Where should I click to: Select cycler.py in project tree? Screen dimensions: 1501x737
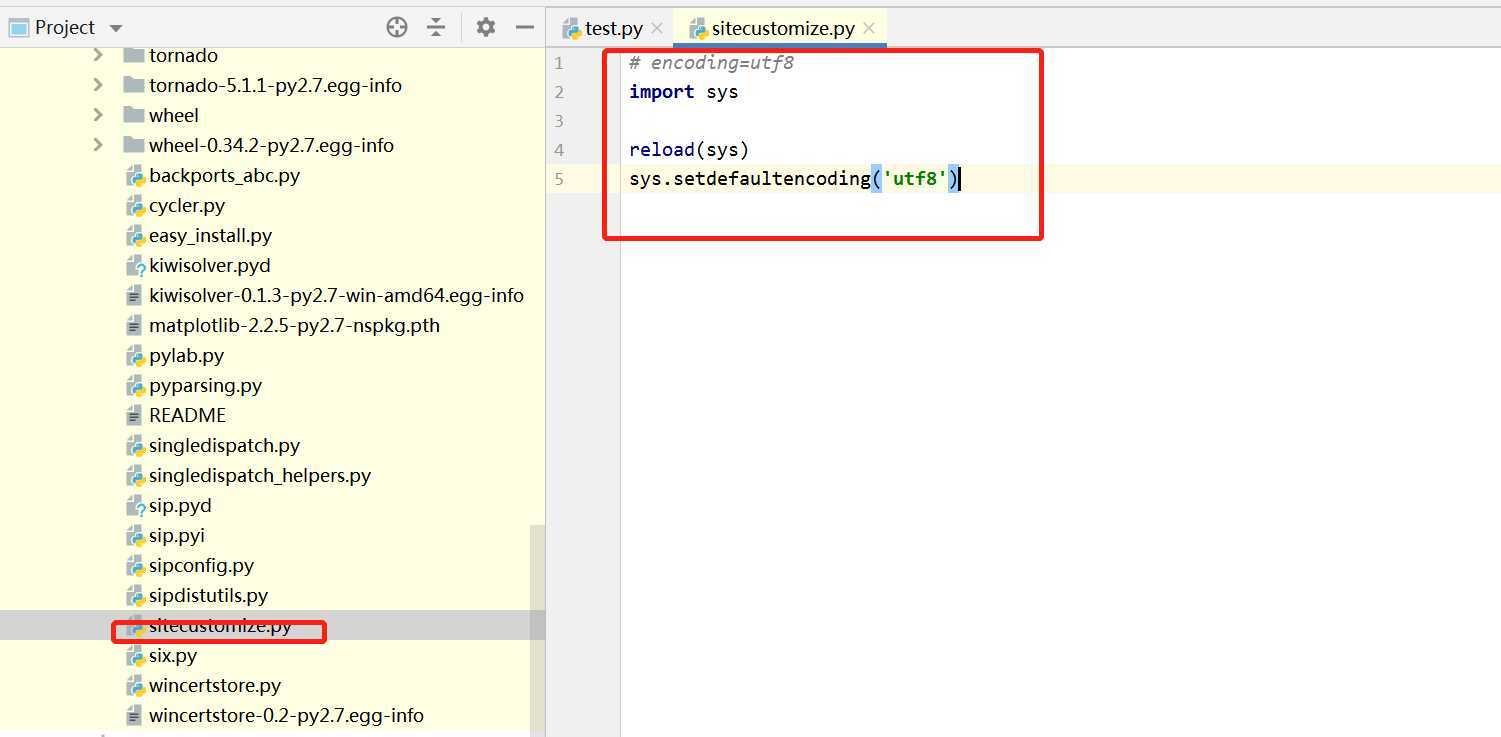[x=187, y=205]
